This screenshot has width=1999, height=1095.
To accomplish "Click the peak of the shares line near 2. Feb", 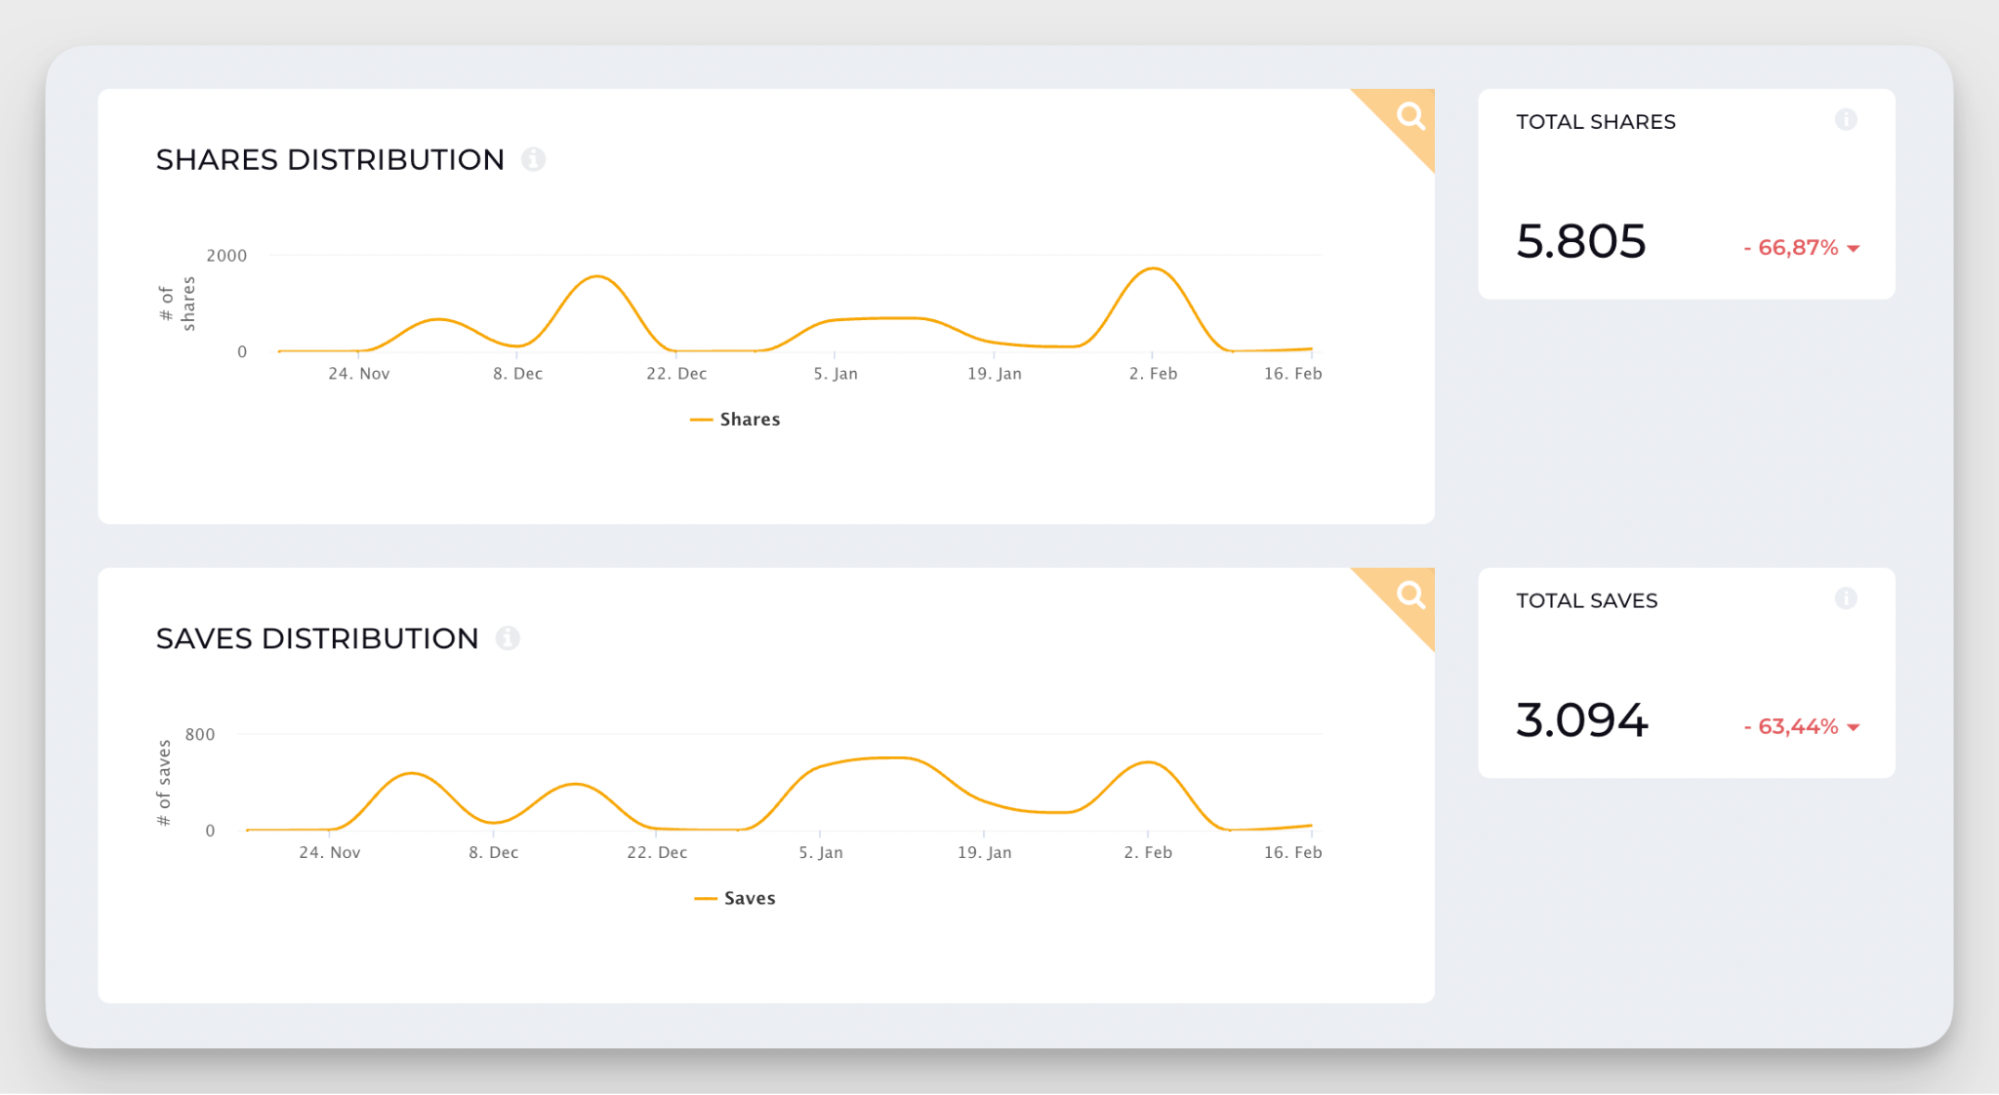I will [1152, 268].
